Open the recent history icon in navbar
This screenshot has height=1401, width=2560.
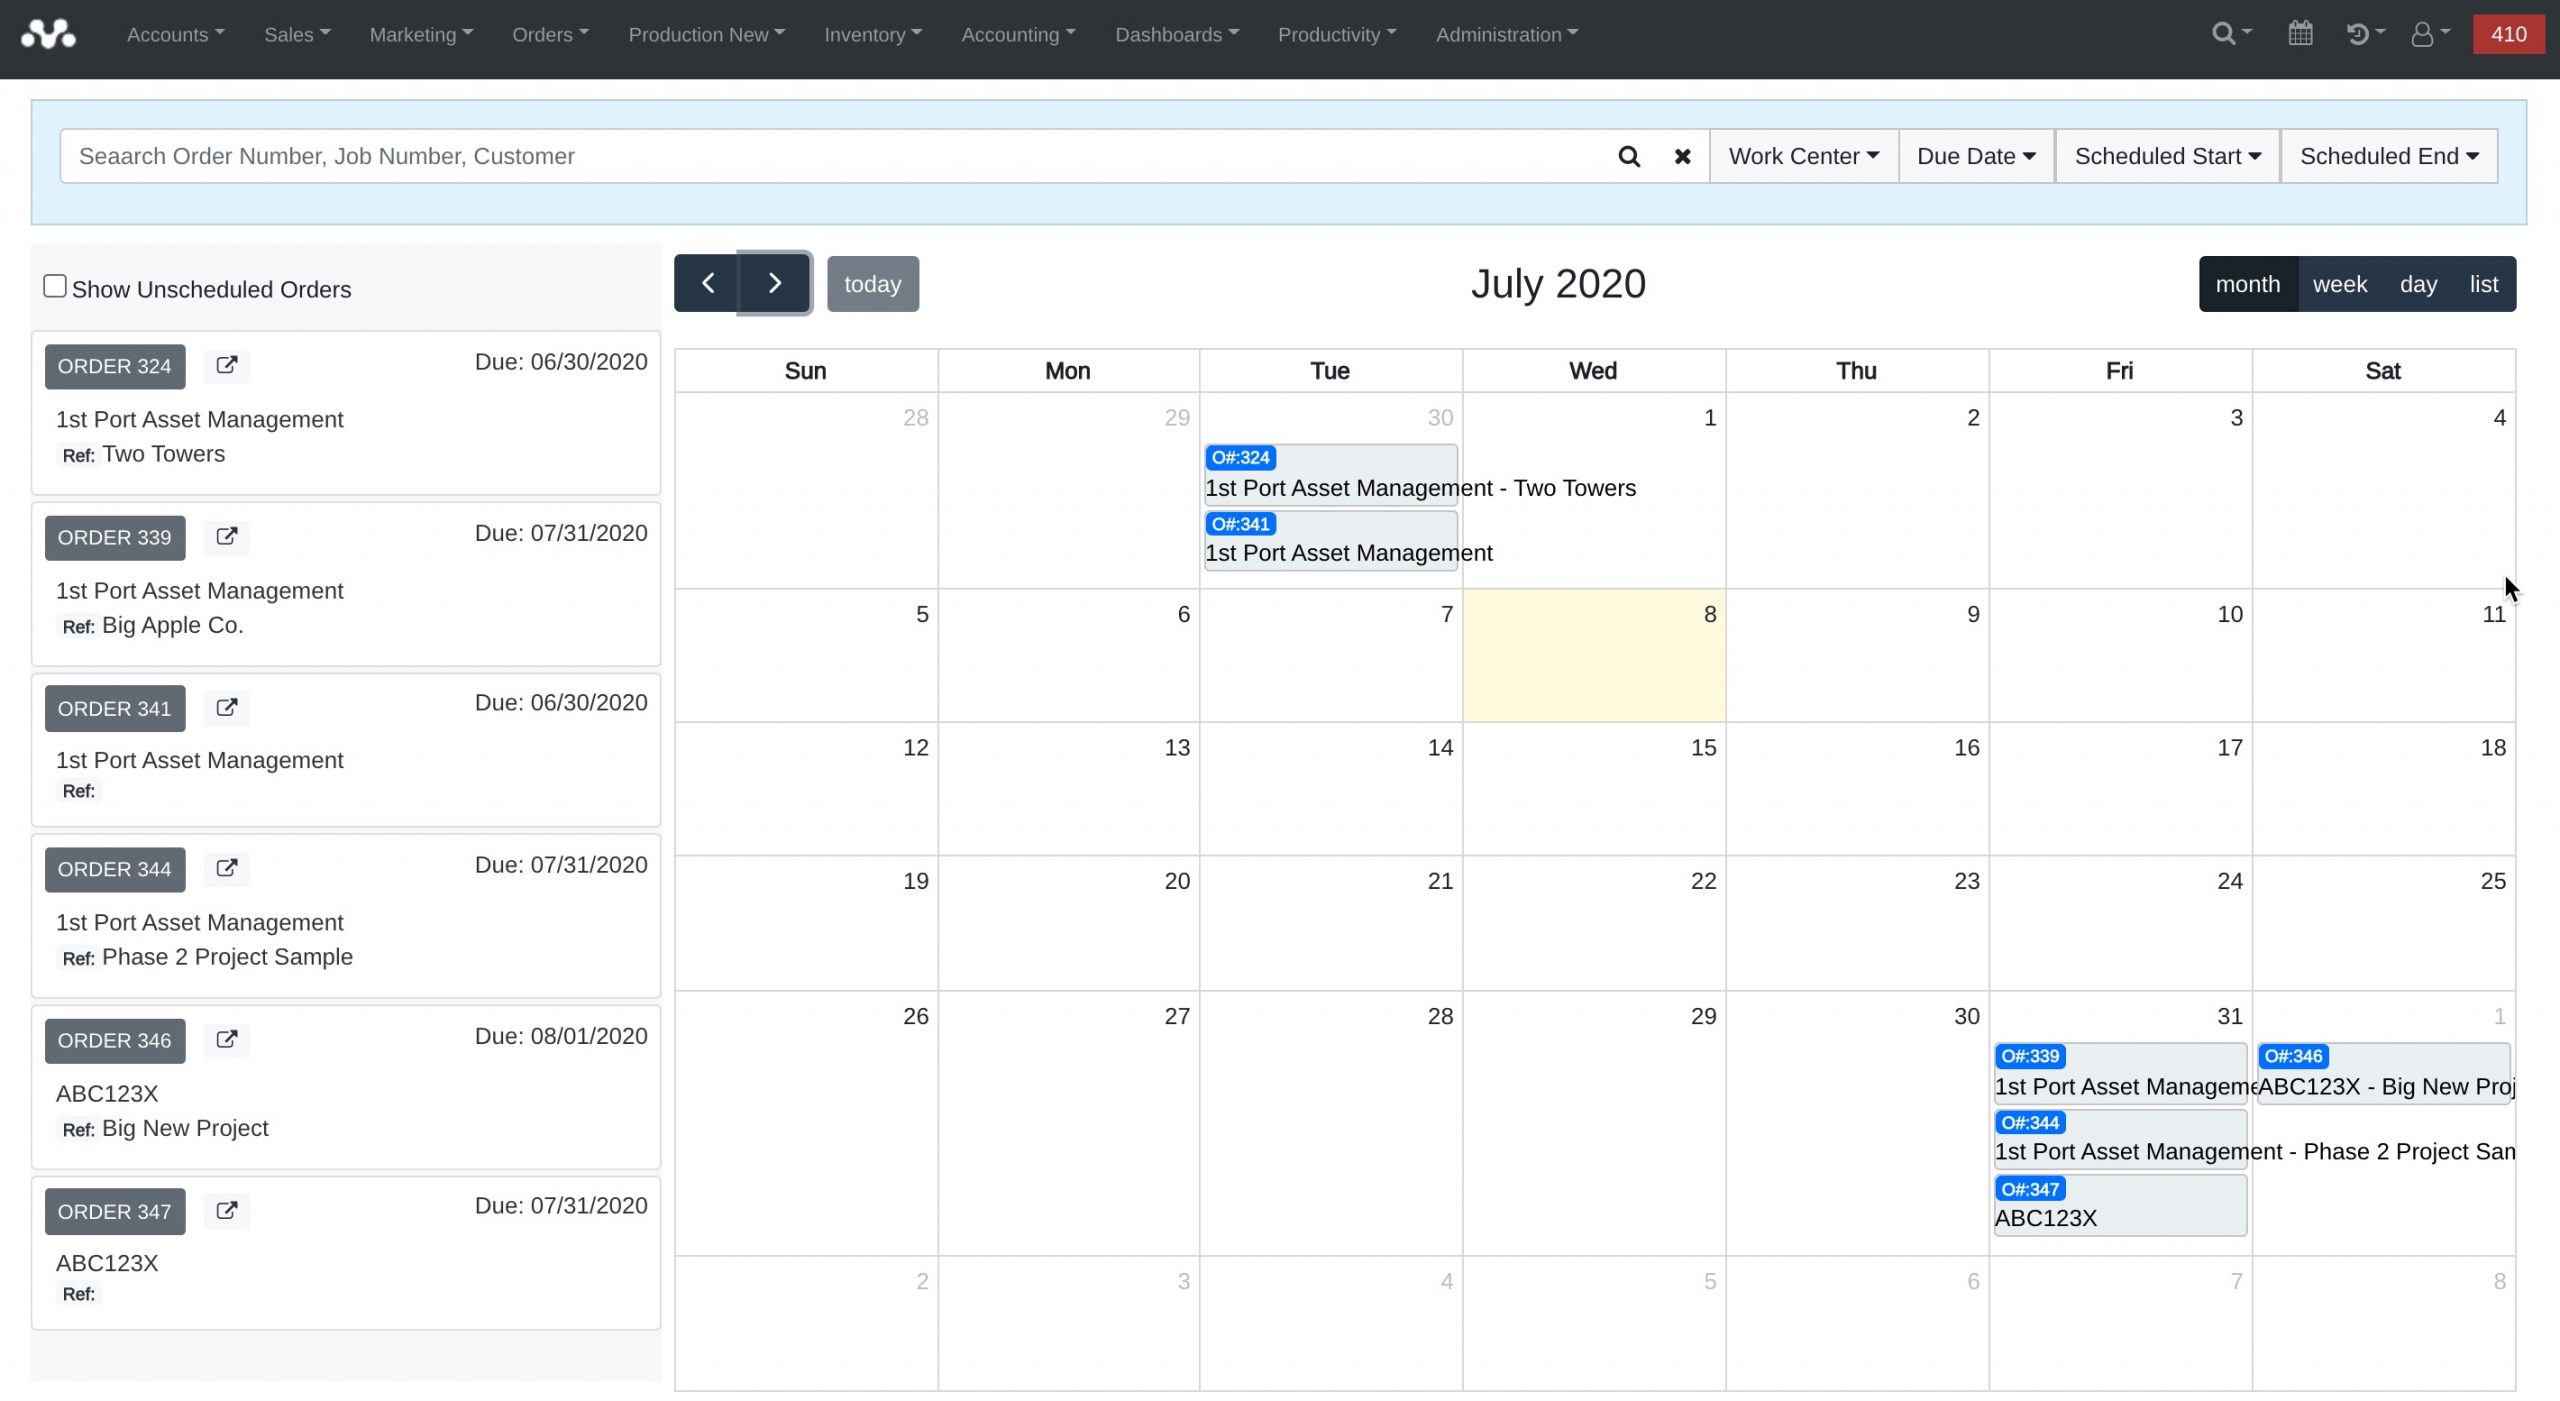click(x=2365, y=34)
